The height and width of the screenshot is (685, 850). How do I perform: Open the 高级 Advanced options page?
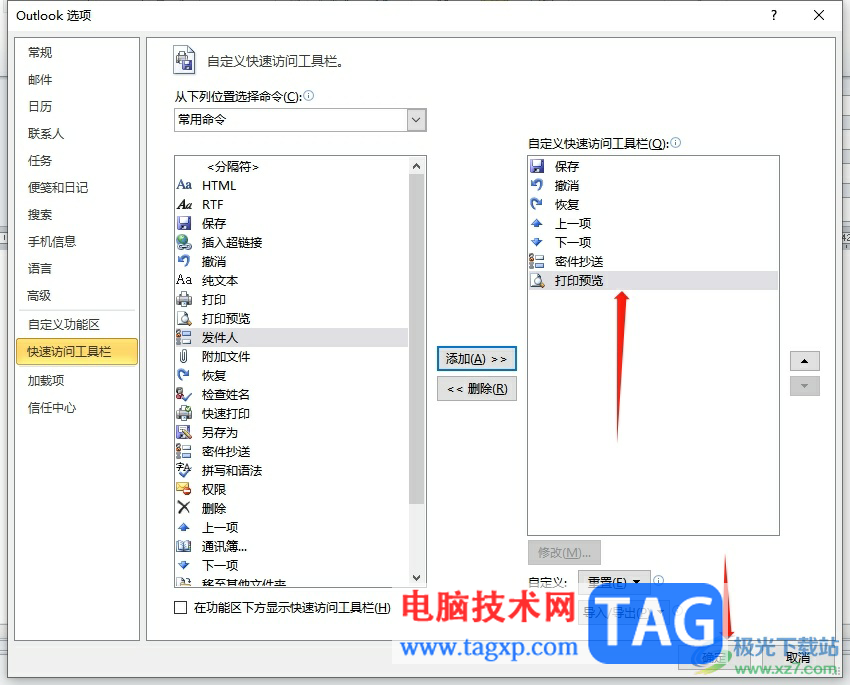point(39,295)
